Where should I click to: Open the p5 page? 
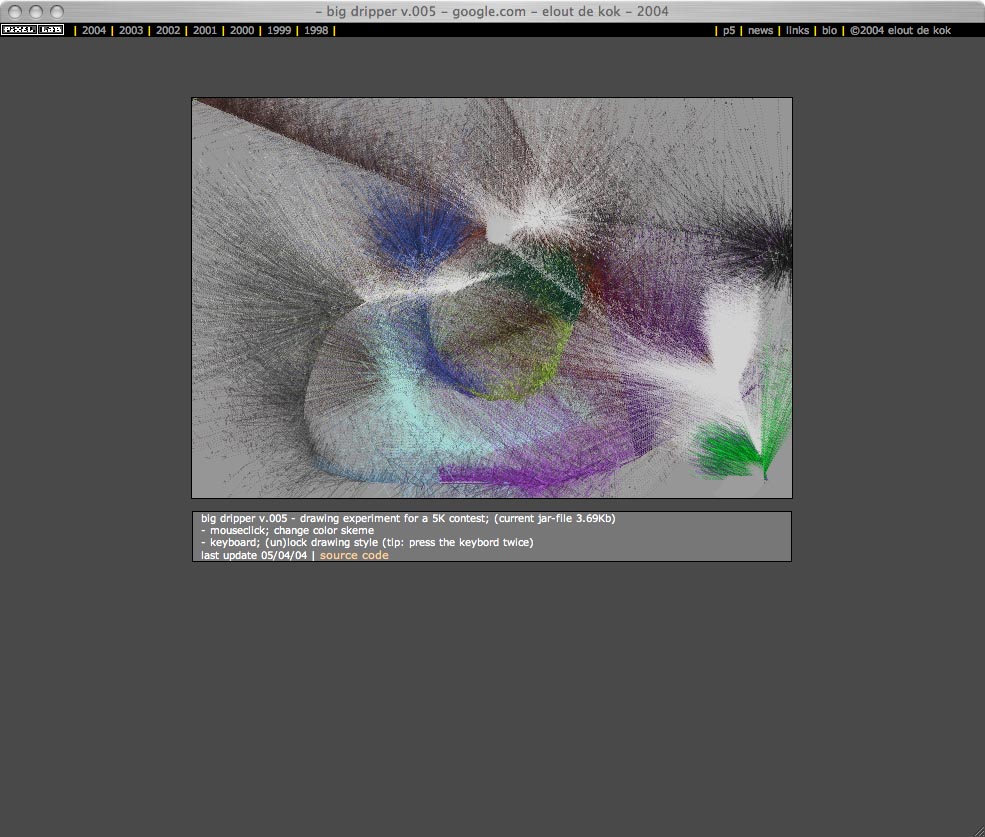pos(729,30)
